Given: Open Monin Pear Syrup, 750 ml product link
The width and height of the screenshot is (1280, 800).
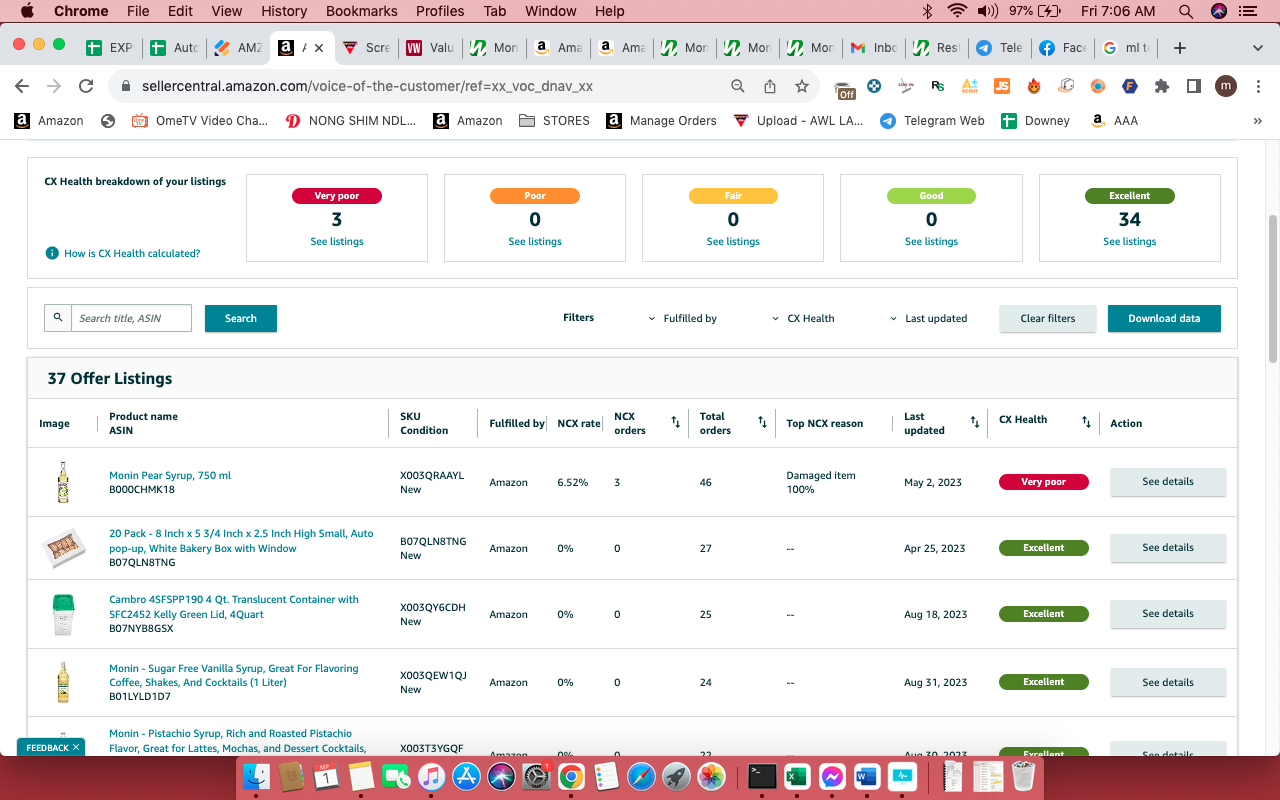Looking at the screenshot, I should (170, 475).
